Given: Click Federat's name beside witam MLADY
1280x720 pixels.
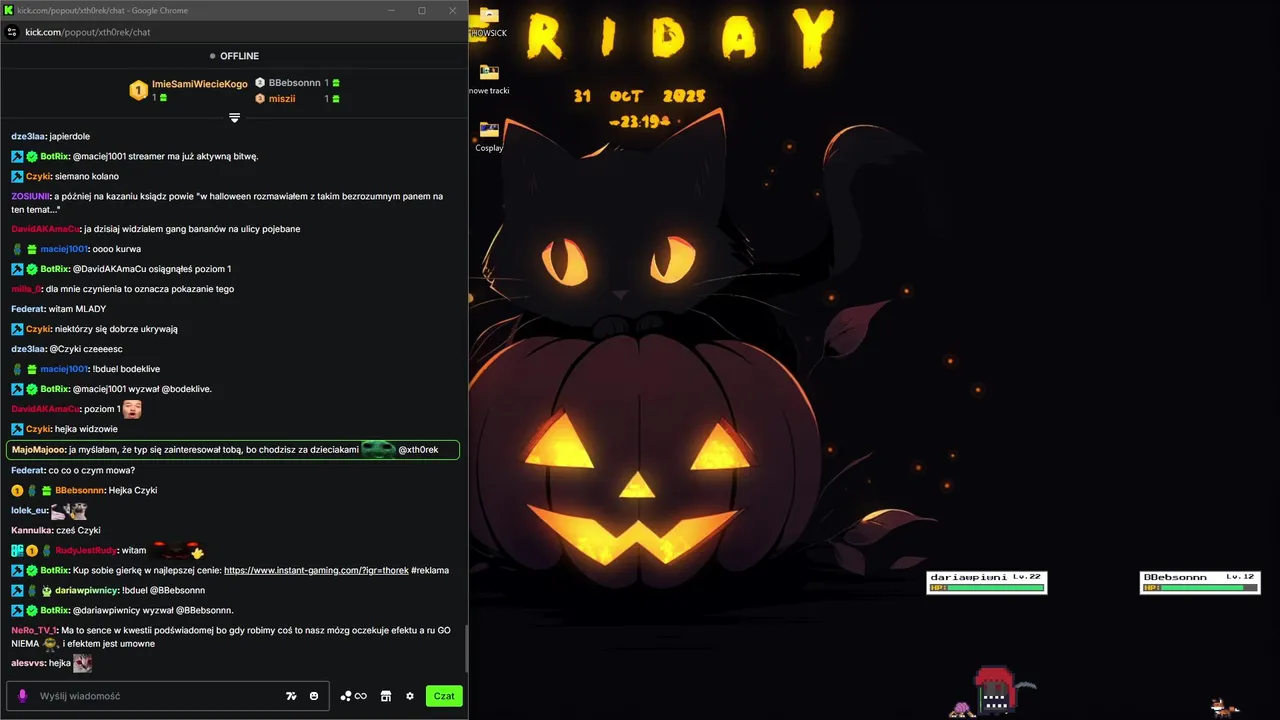Looking at the screenshot, I should click(x=28, y=309).
